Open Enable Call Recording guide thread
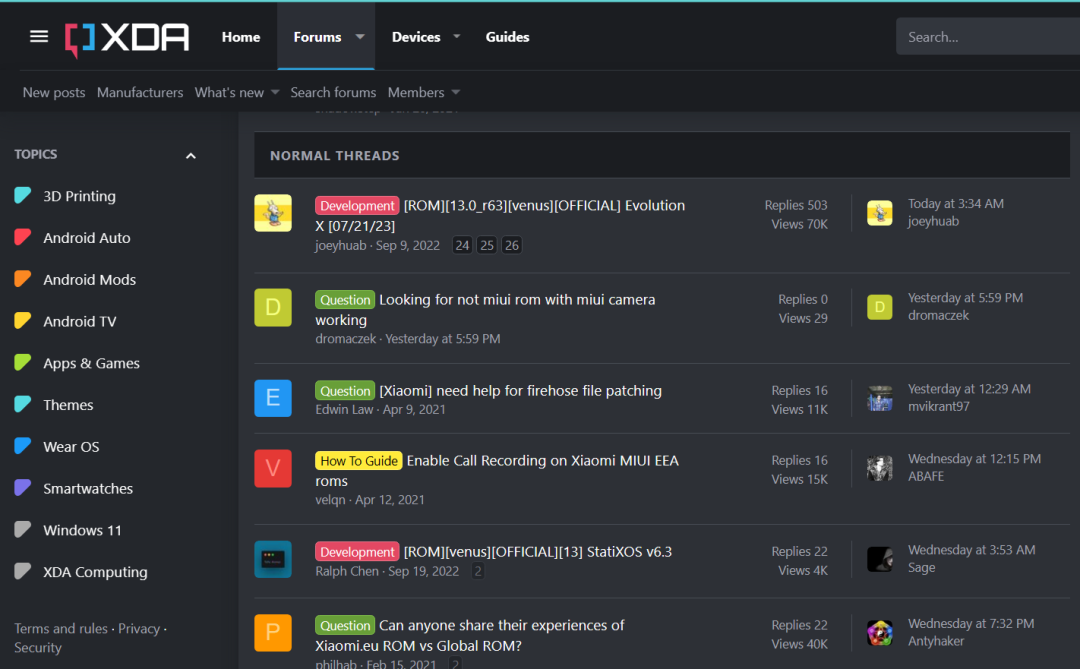The width and height of the screenshot is (1080, 669). (x=497, y=471)
